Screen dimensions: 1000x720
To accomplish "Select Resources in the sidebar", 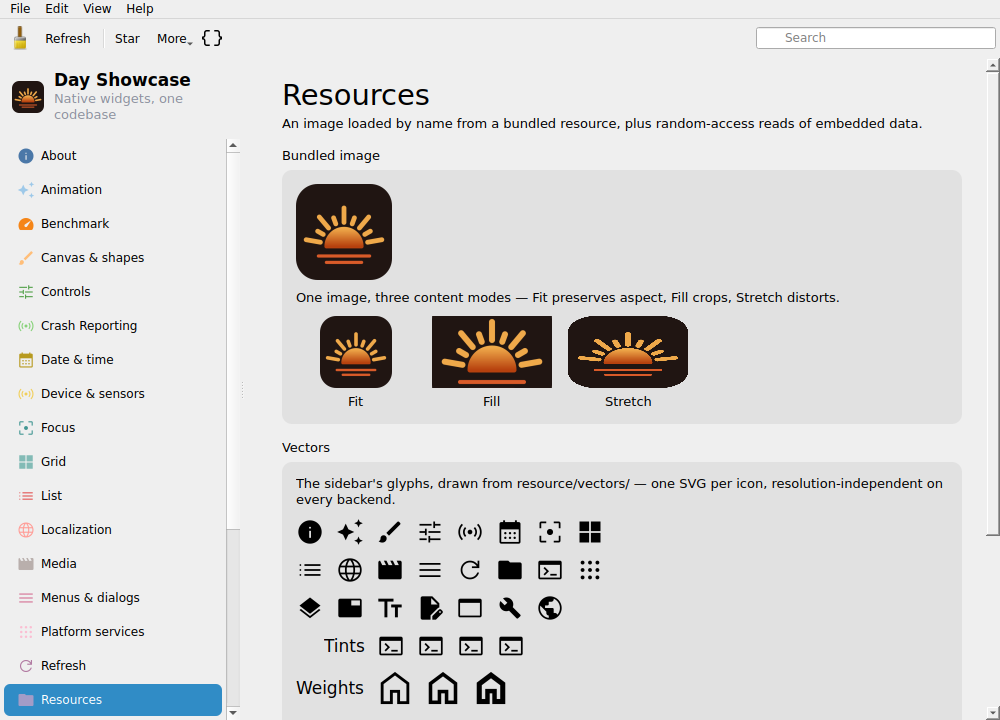I will click(113, 700).
